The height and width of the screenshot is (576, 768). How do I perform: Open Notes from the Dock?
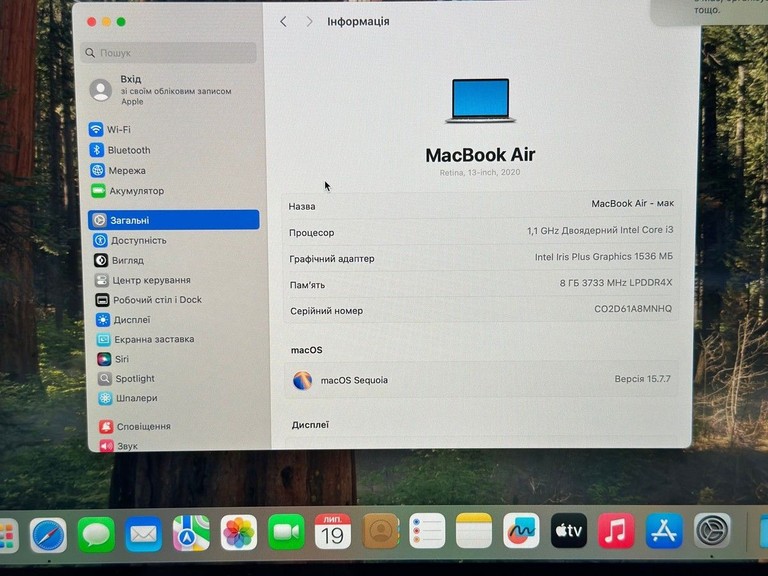pos(474,531)
